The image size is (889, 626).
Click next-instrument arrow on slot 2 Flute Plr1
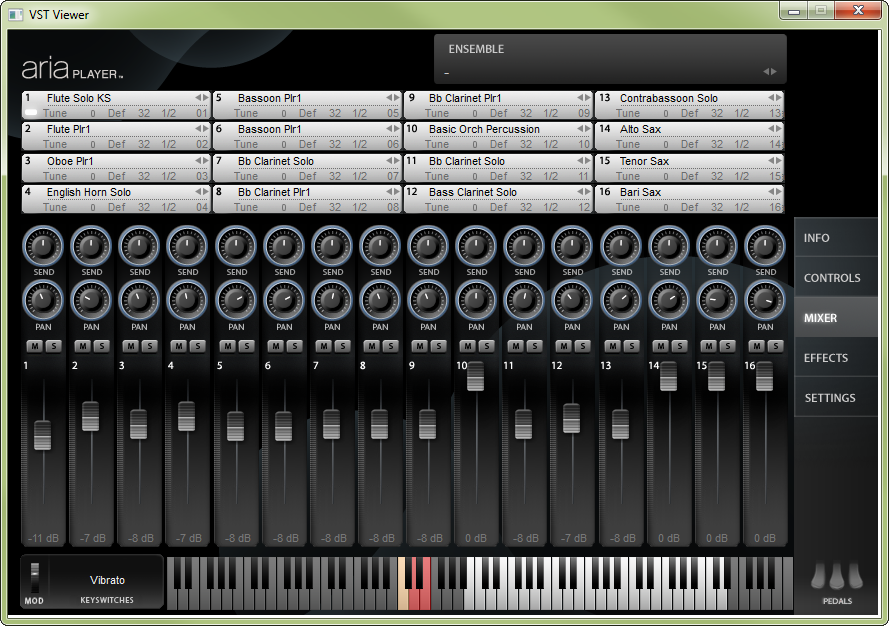(x=205, y=129)
